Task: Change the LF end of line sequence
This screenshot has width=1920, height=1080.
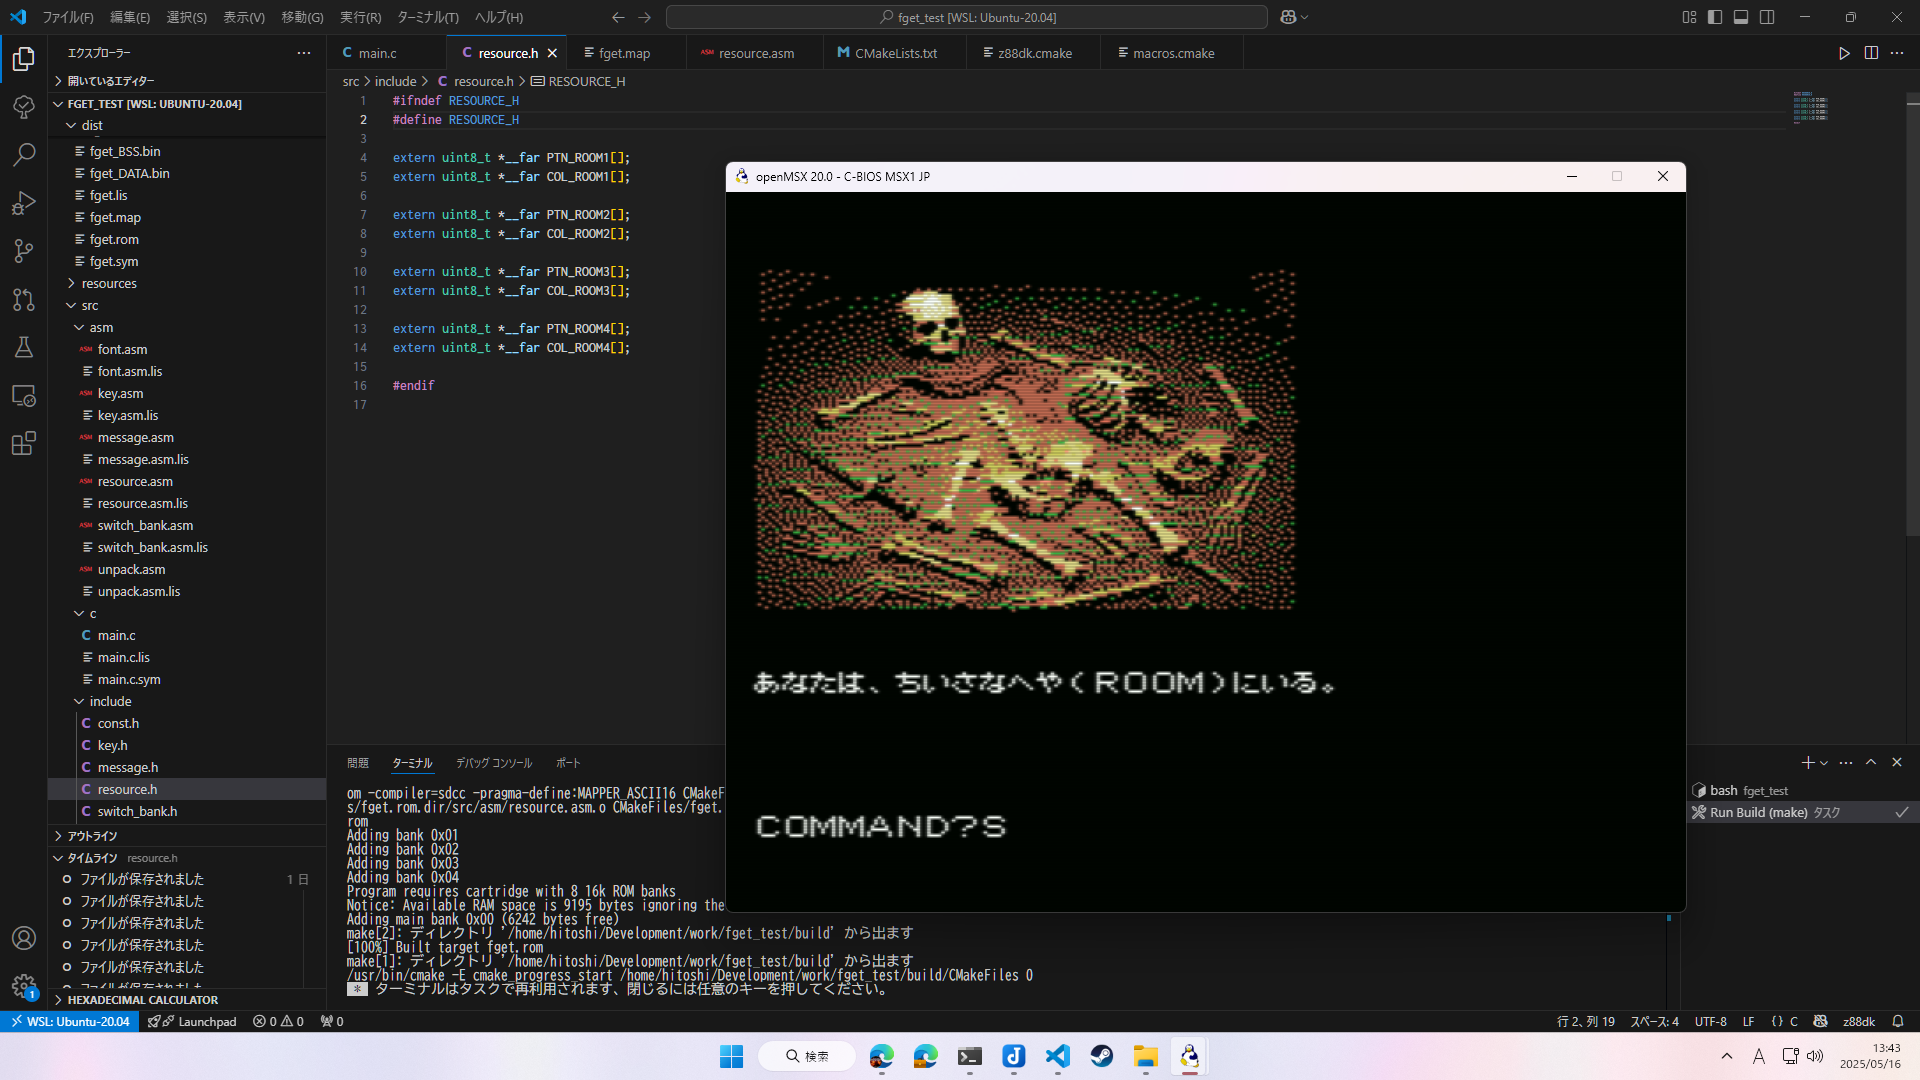Action: (x=1748, y=1021)
